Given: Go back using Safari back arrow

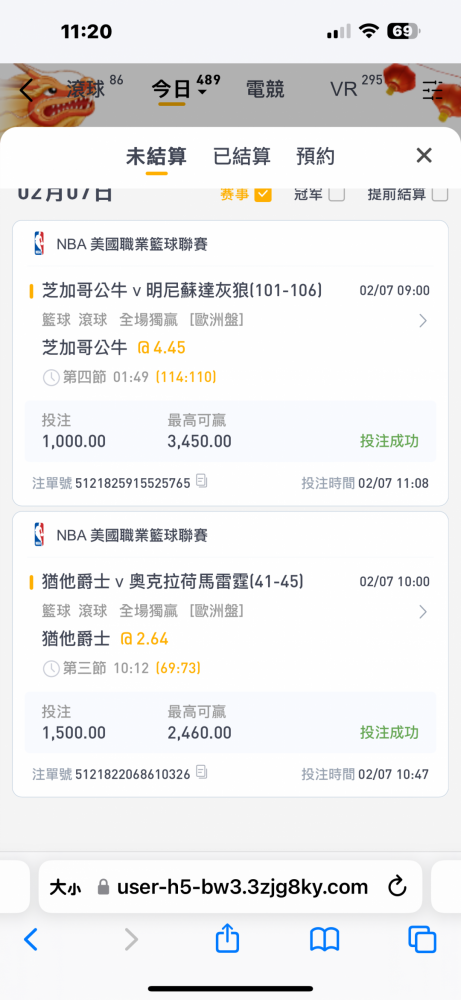Looking at the screenshot, I should tap(31, 939).
